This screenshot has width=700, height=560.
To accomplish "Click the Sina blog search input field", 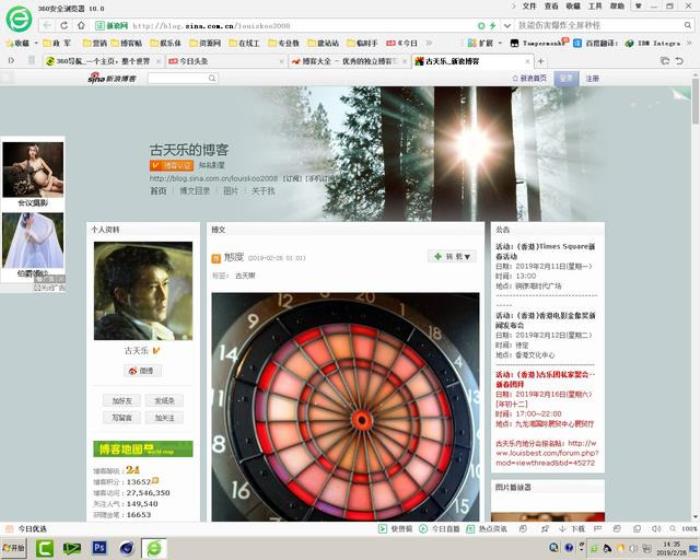I will [x=183, y=77].
